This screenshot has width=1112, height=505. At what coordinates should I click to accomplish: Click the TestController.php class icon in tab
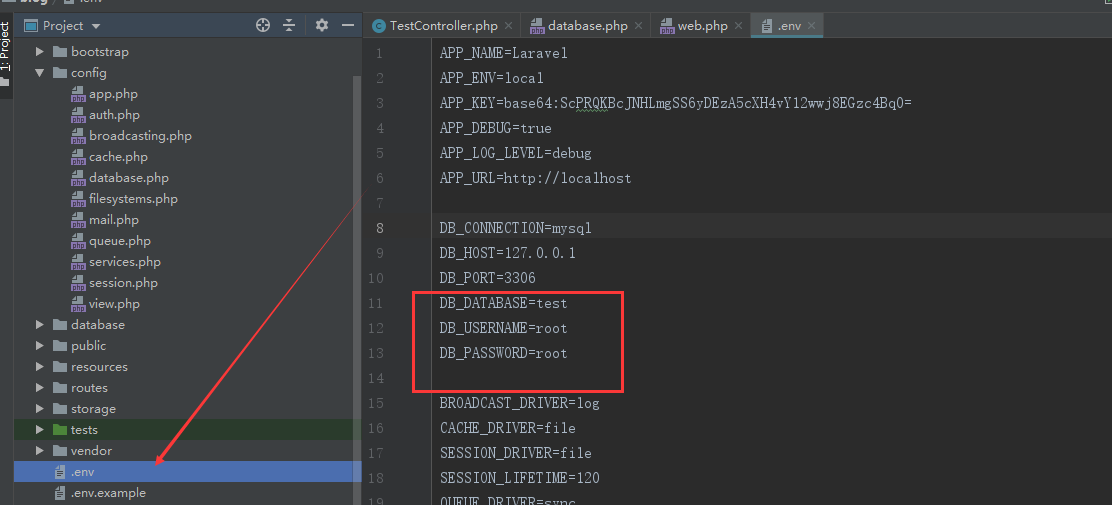pyautogui.click(x=379, y=26)
